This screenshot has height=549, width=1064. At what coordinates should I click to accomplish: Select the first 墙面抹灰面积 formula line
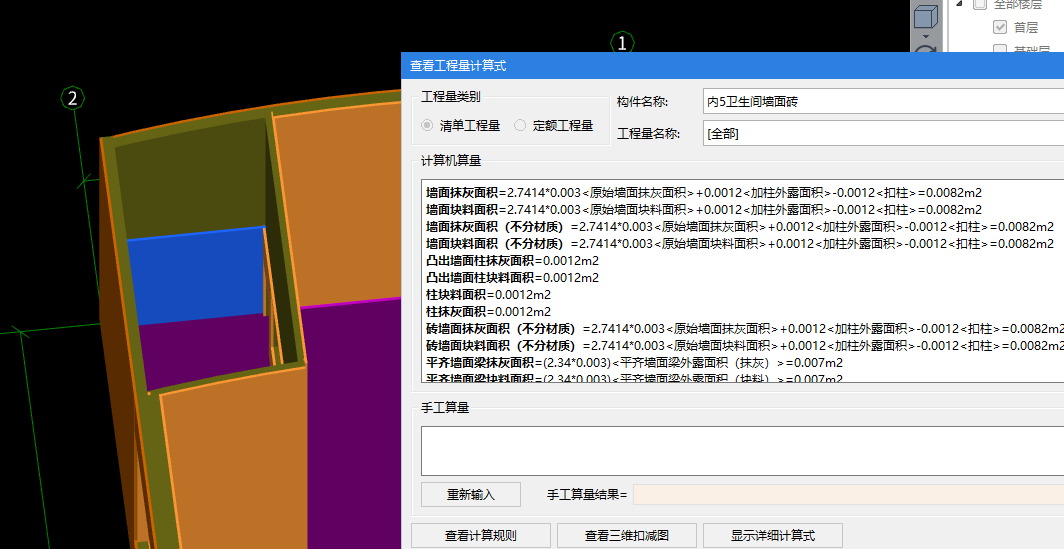tap(704, 193)
